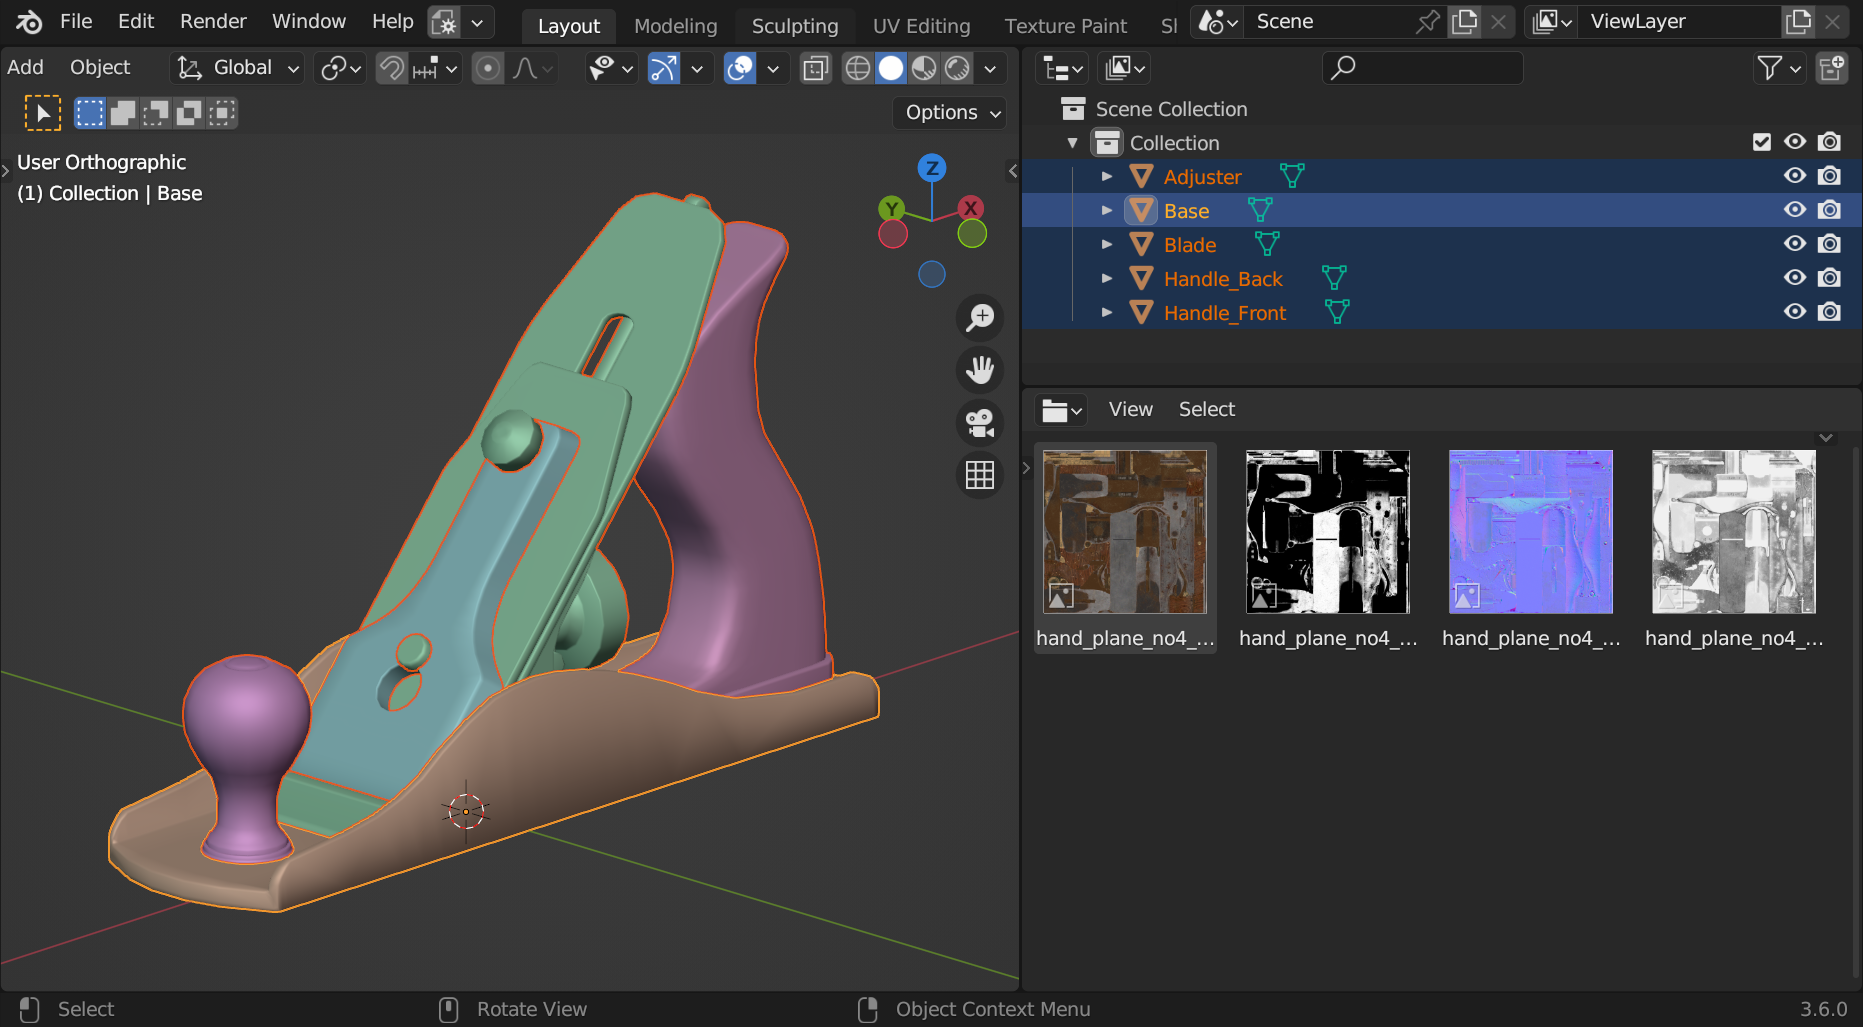Screen dimensions: 1863x1027
Task: Click the pan hand icon in viewport
Action: [980, 370]
